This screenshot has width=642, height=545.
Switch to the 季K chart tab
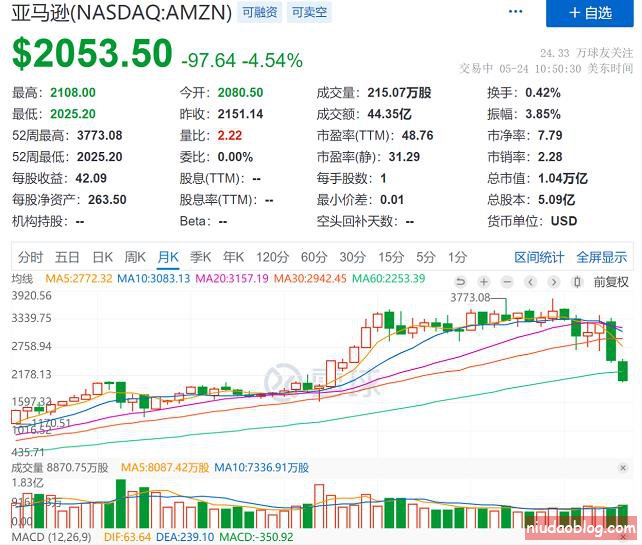pos(201,257)
